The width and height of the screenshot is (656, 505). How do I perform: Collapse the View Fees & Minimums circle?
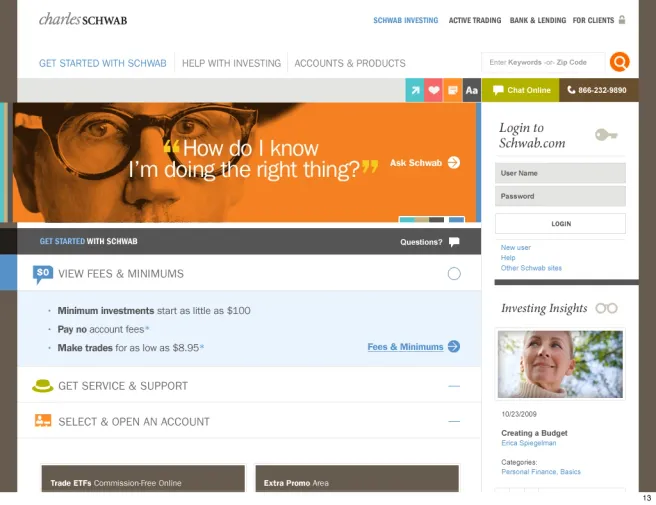(x=454, y=274)
